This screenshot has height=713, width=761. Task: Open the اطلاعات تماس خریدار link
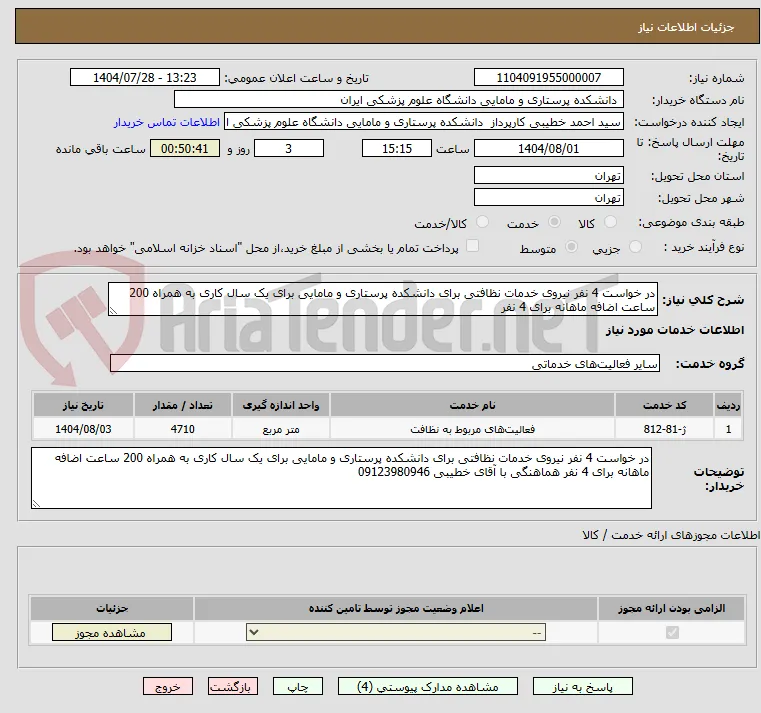coord(167,122)
